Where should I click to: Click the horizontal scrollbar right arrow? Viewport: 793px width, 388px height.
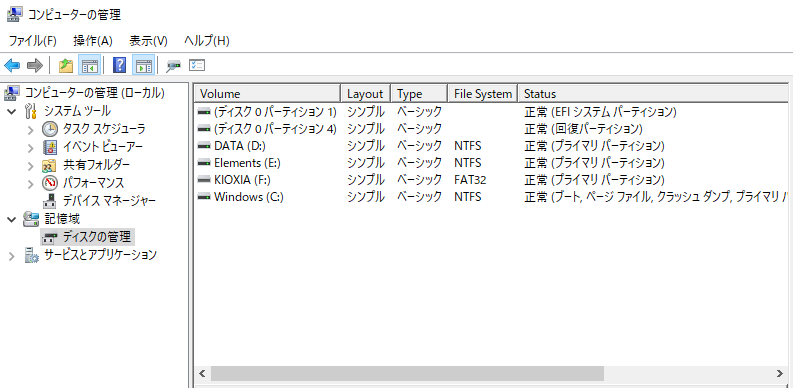coord(779,373)
